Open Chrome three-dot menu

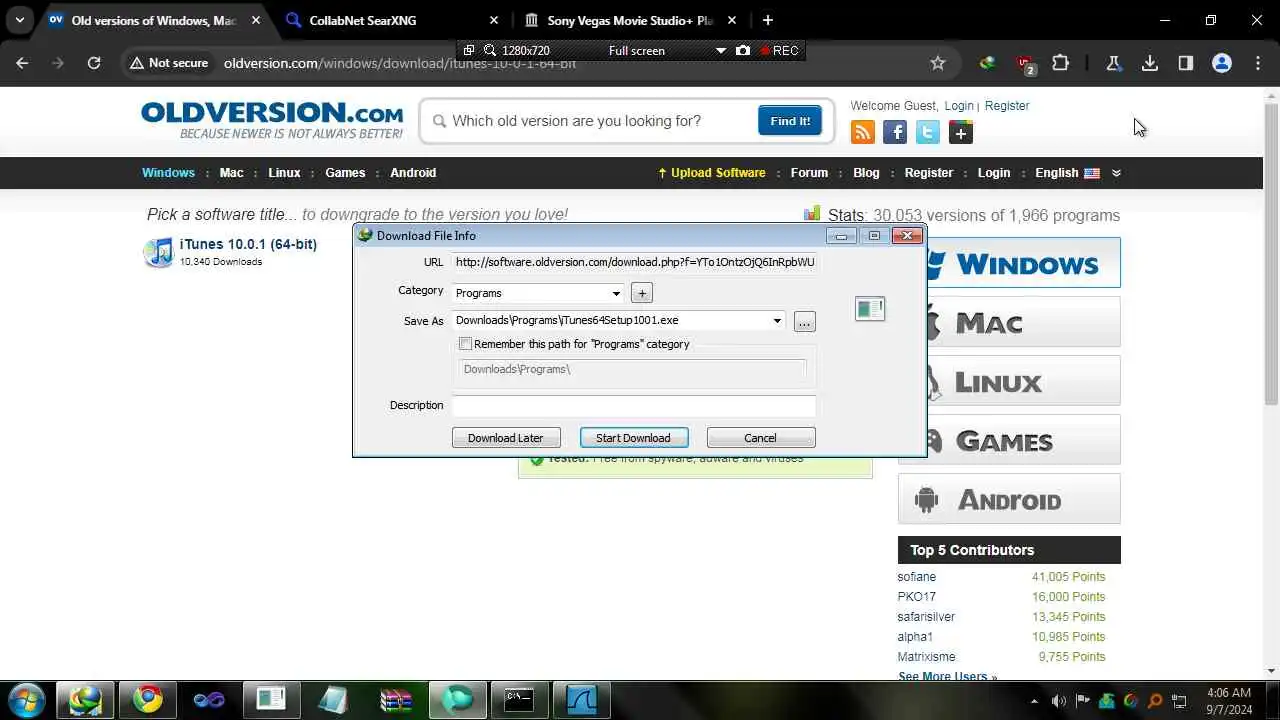pos(1258,63)
